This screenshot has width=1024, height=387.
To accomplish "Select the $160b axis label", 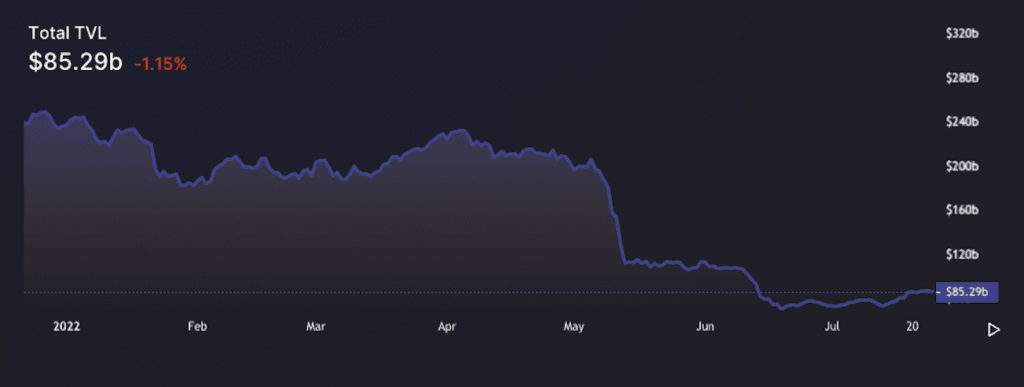I will 963,210.
